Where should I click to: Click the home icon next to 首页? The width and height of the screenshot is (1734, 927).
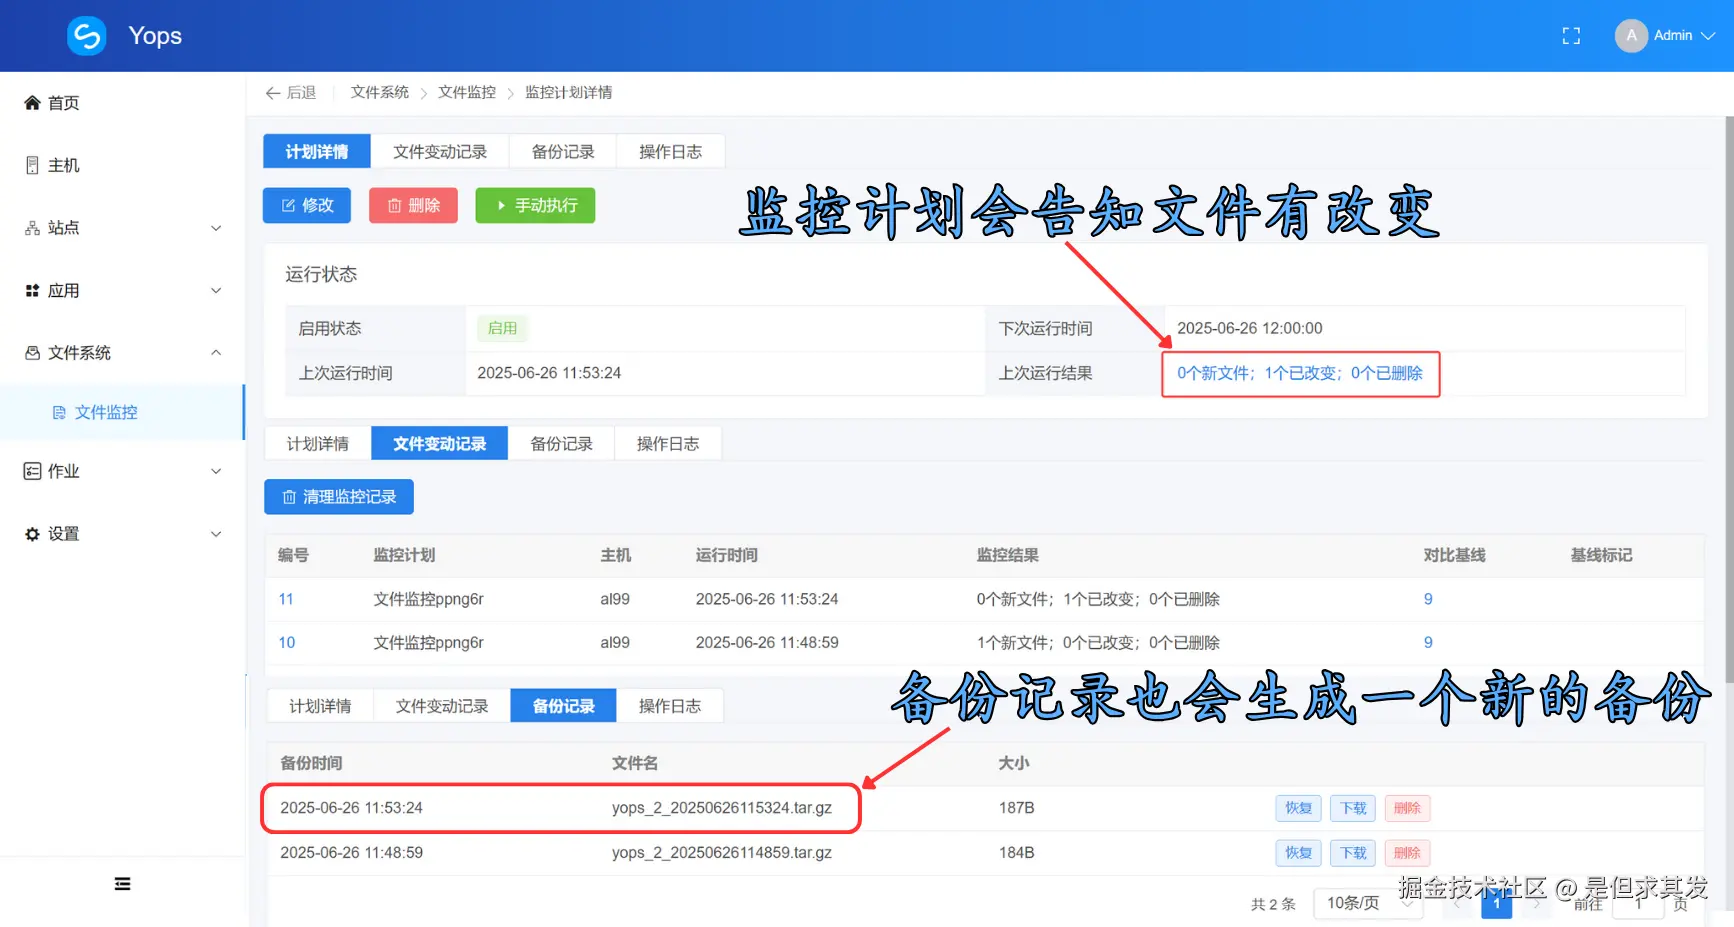pyautogui.click(x=30, y=102)
